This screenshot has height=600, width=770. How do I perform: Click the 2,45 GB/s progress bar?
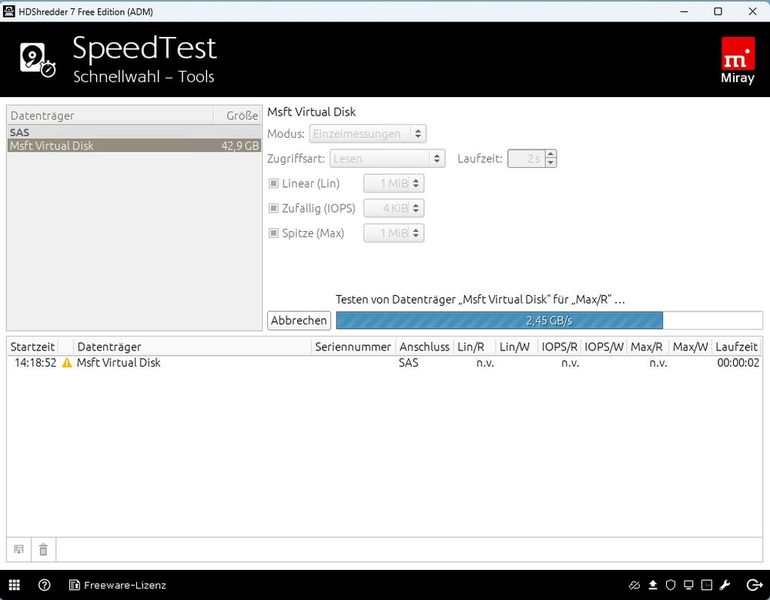pyautogui.click(x=549, y=321)
